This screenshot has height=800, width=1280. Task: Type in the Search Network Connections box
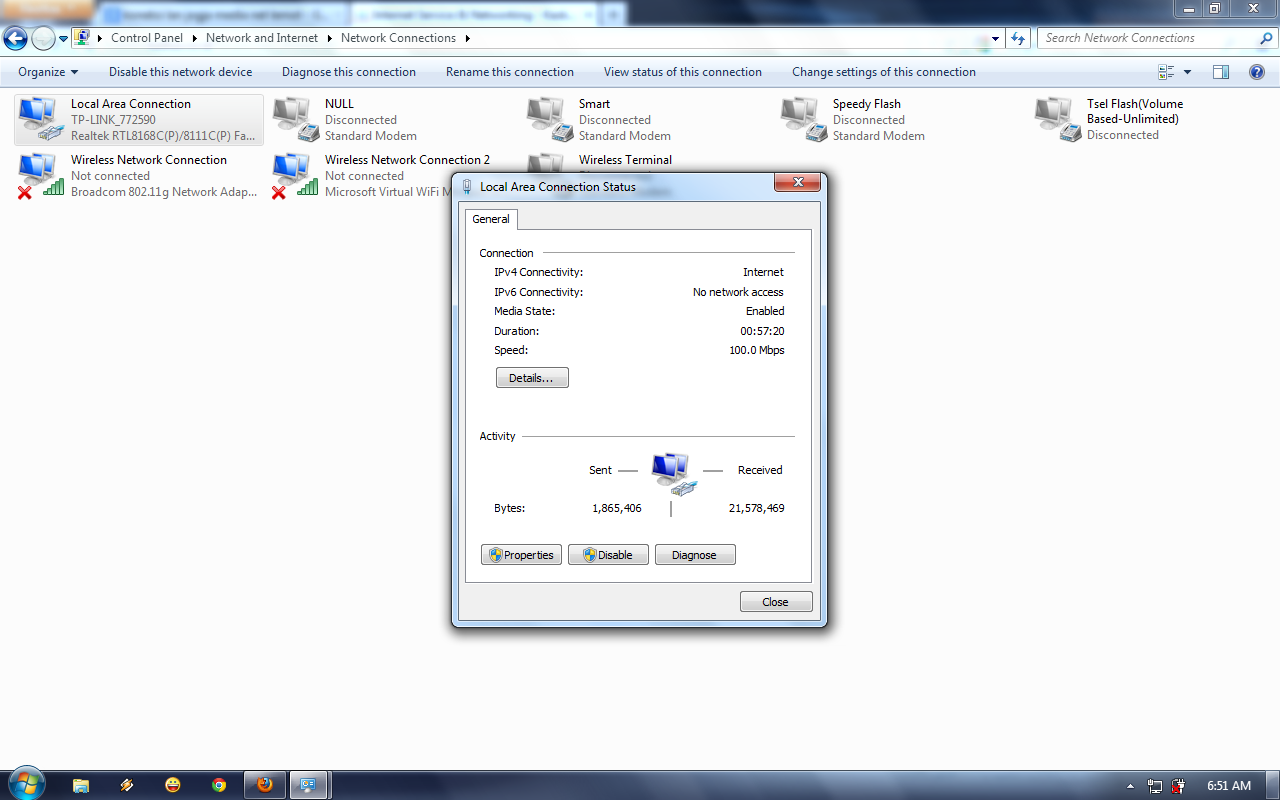(x=1140, y=37)
